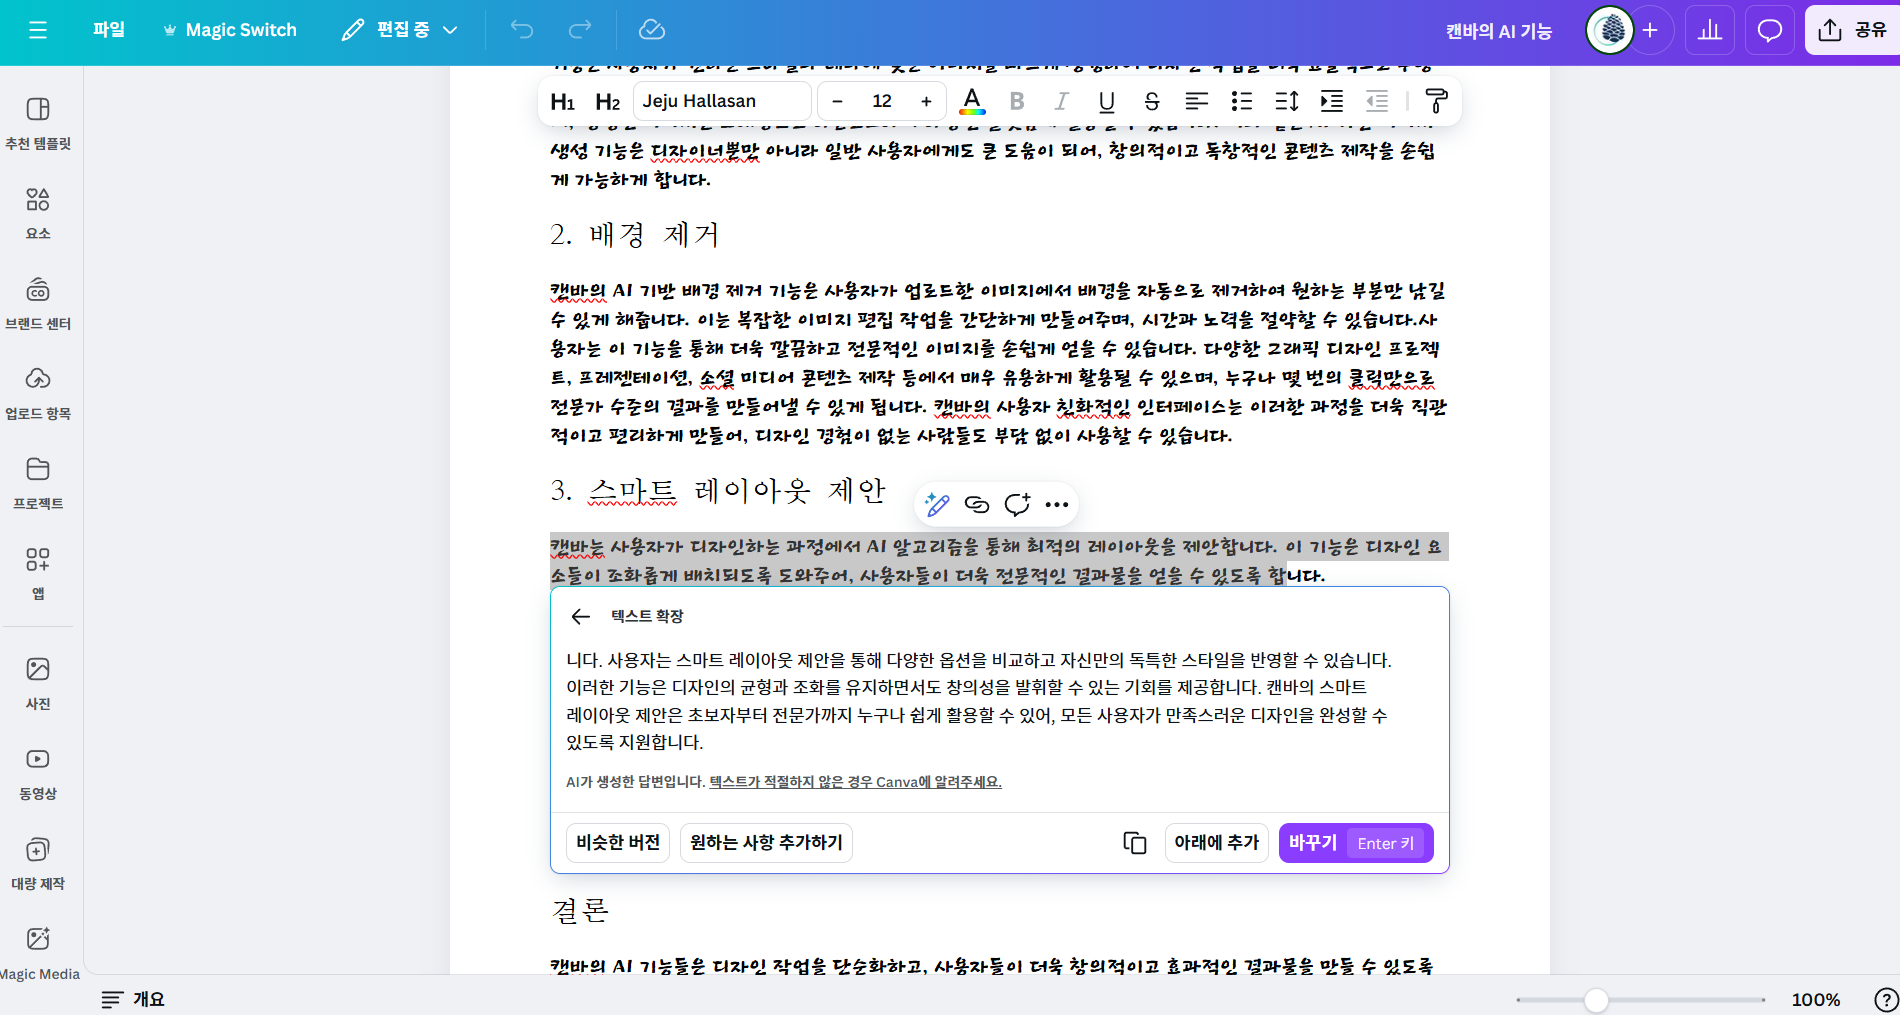Click the 바꾸기 replace button
Viewport: 1900px width, 1015px height.
(1356, 843)
